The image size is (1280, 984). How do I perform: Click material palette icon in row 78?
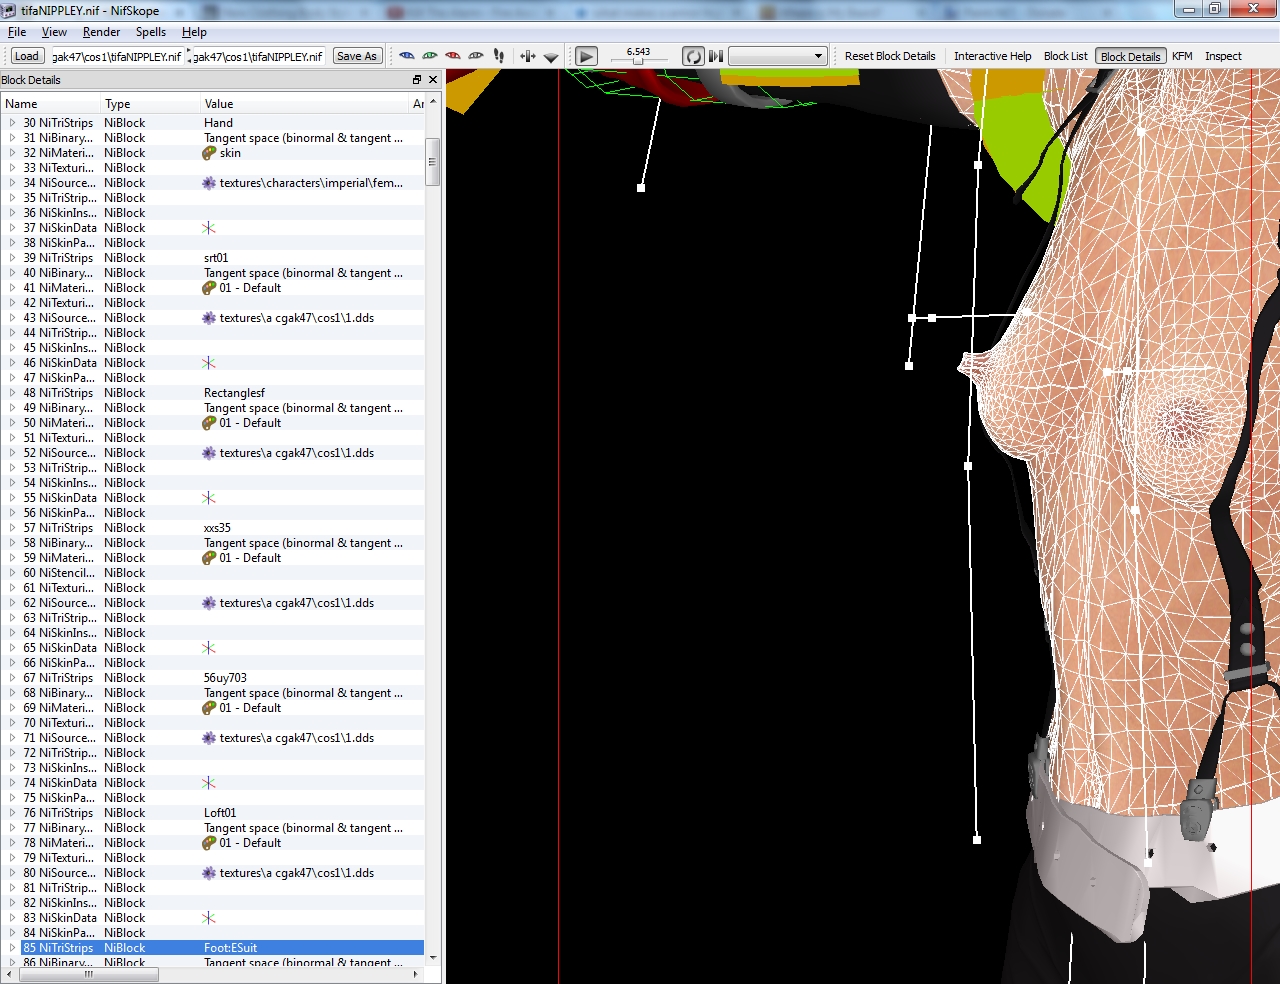(x=209, y=843)
